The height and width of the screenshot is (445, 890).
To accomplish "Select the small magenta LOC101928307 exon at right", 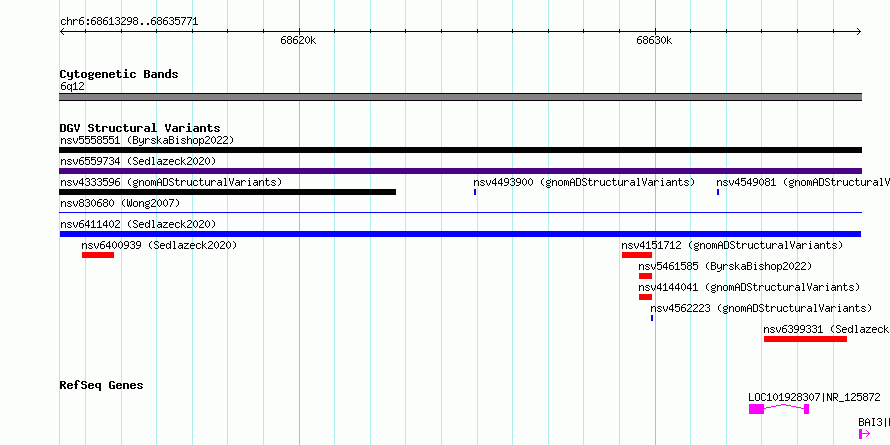I will tap(807, 409).
